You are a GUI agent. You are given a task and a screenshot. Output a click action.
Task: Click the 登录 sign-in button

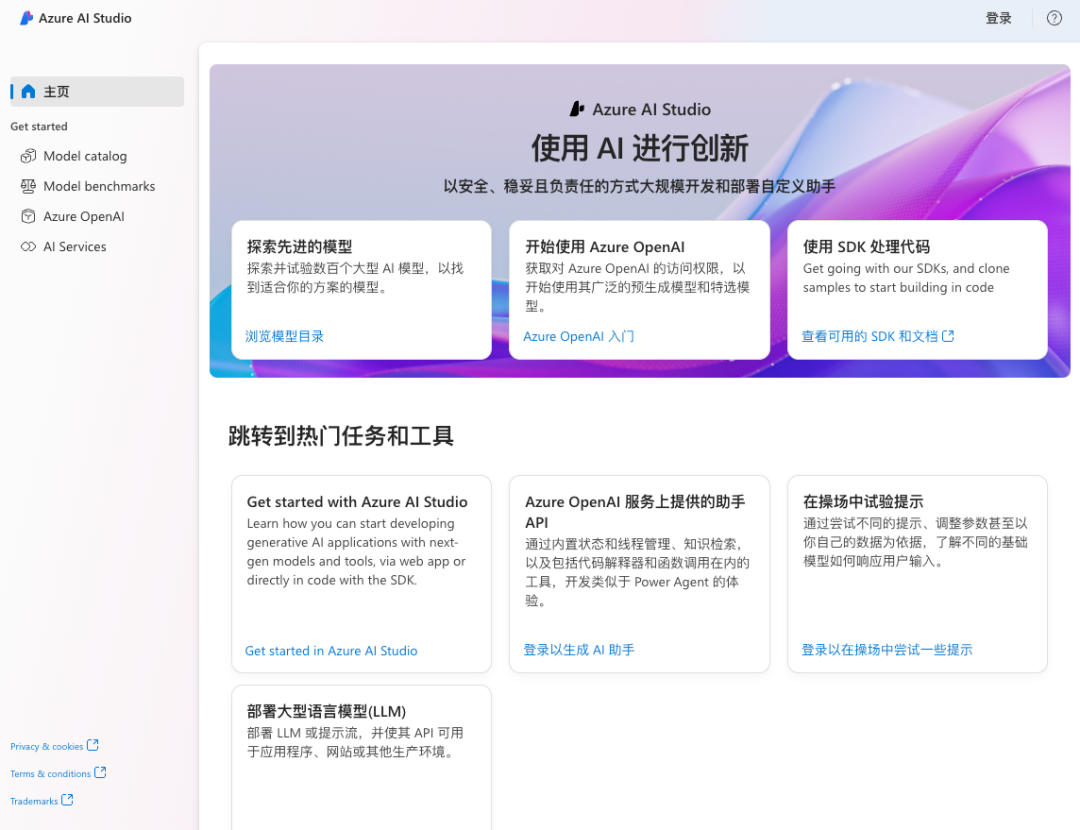click(x=998, y=18)
